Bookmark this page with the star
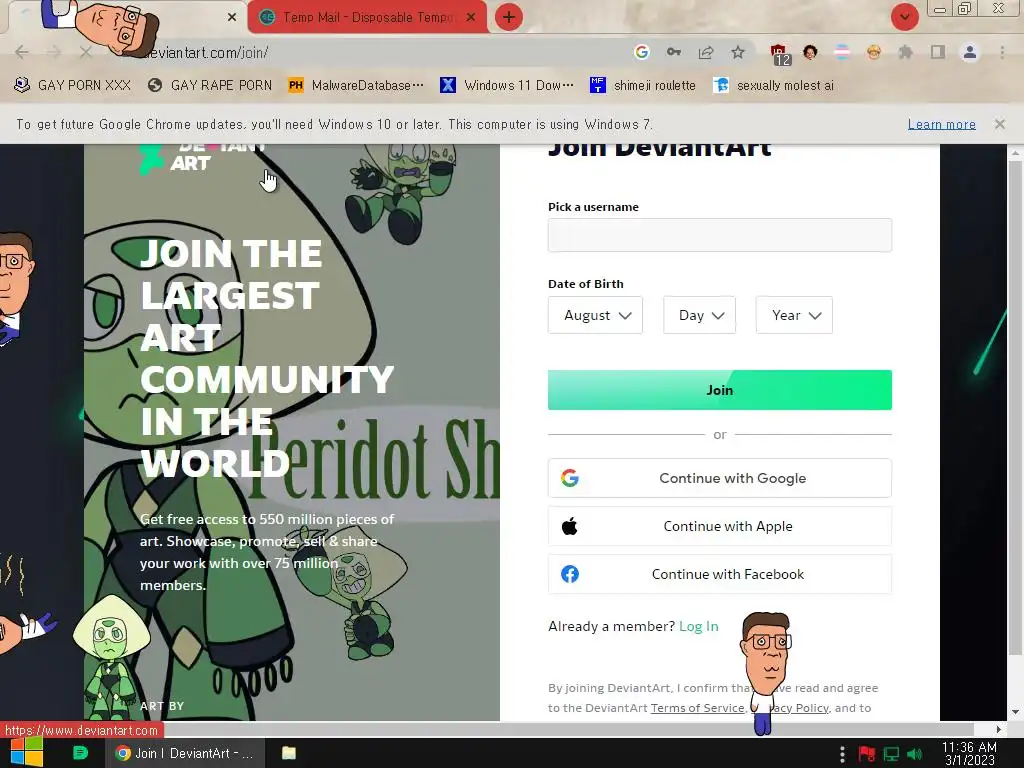Image resolution: width=1024 pixels, height=768 pixels. click(x=737, y=52)
